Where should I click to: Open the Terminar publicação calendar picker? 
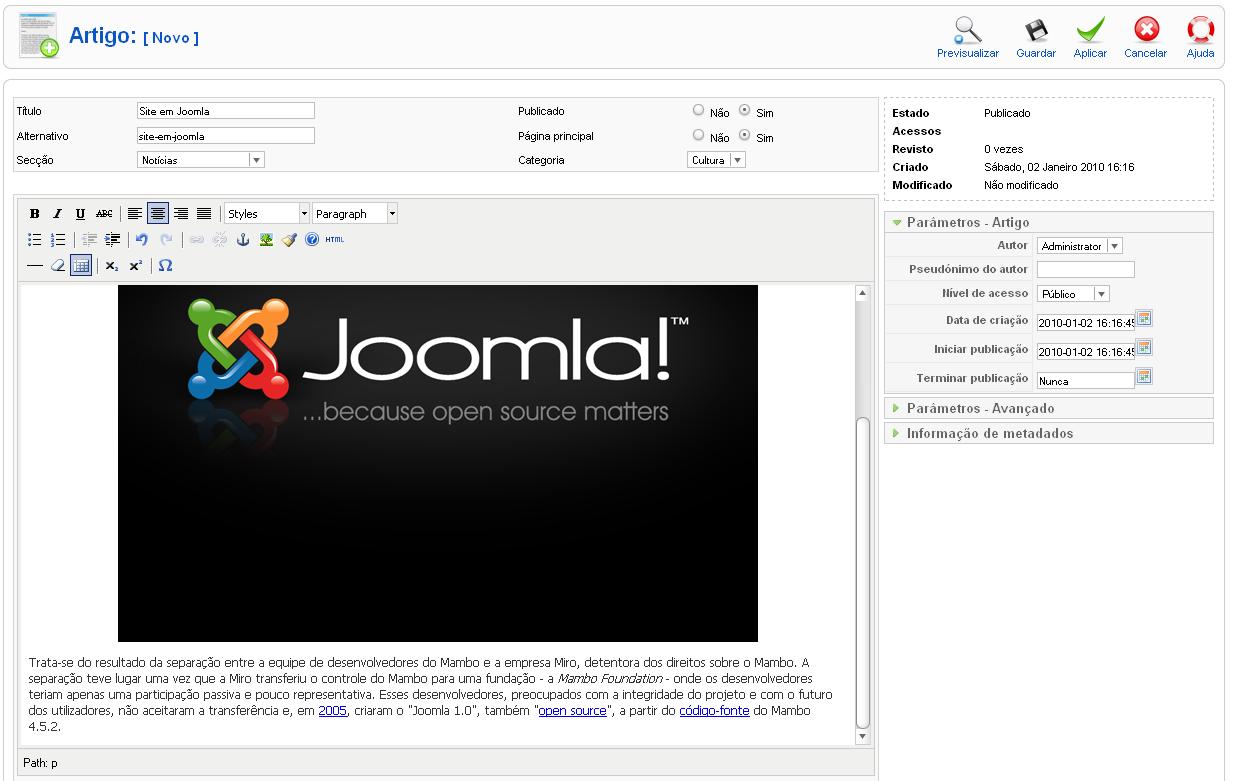coord(1145,377)
